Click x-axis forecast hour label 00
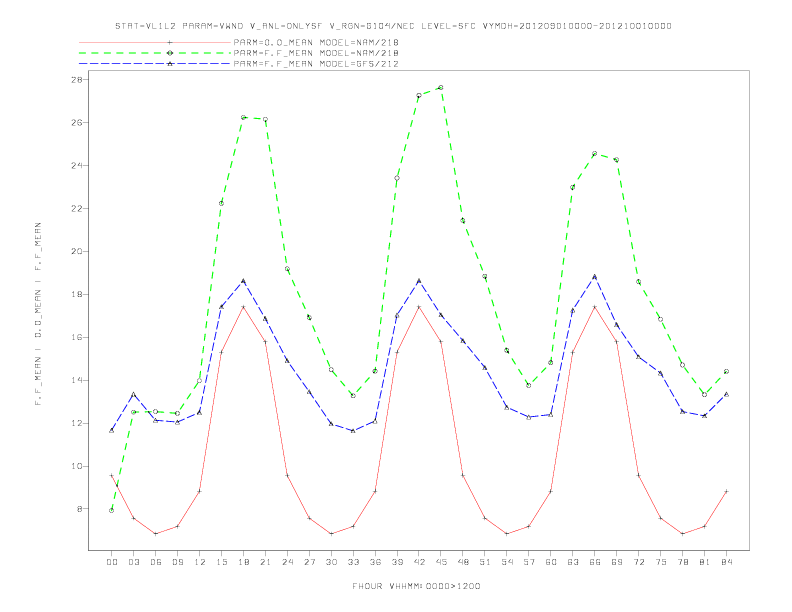The height and width of the screenshot is (612, 792). 112,562
